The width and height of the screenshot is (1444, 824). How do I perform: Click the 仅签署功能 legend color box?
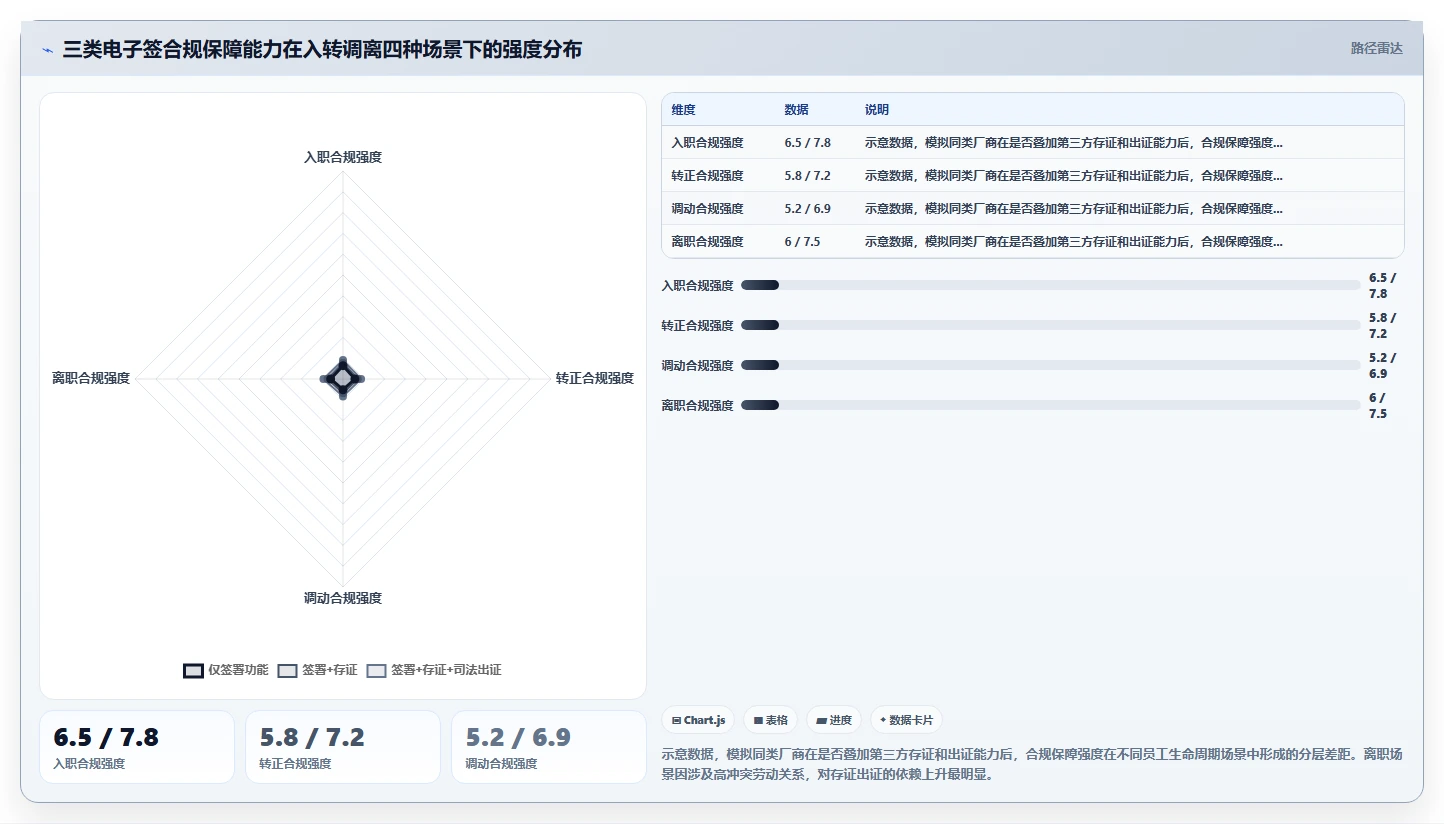(x=194, y=670)
